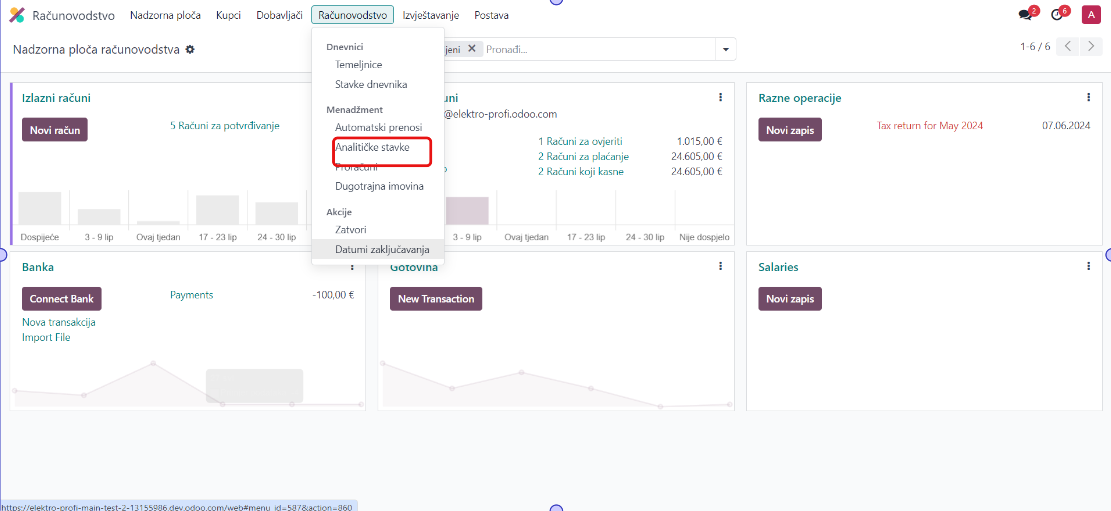Screen dimensions: 1111x511
Task: Open the Izvještavanje menu
Action: (430, 15)
